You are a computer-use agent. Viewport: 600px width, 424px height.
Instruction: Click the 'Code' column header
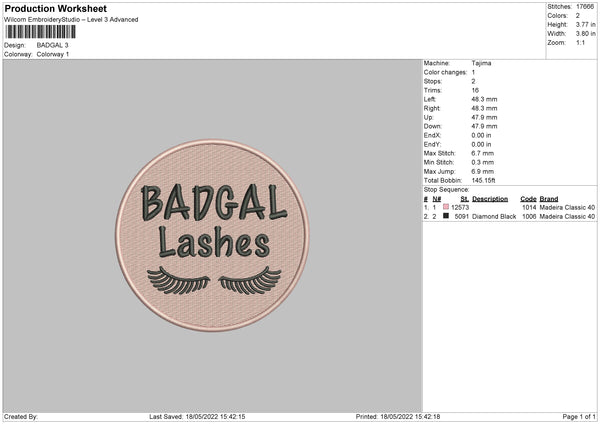click(x=528, y=199)
